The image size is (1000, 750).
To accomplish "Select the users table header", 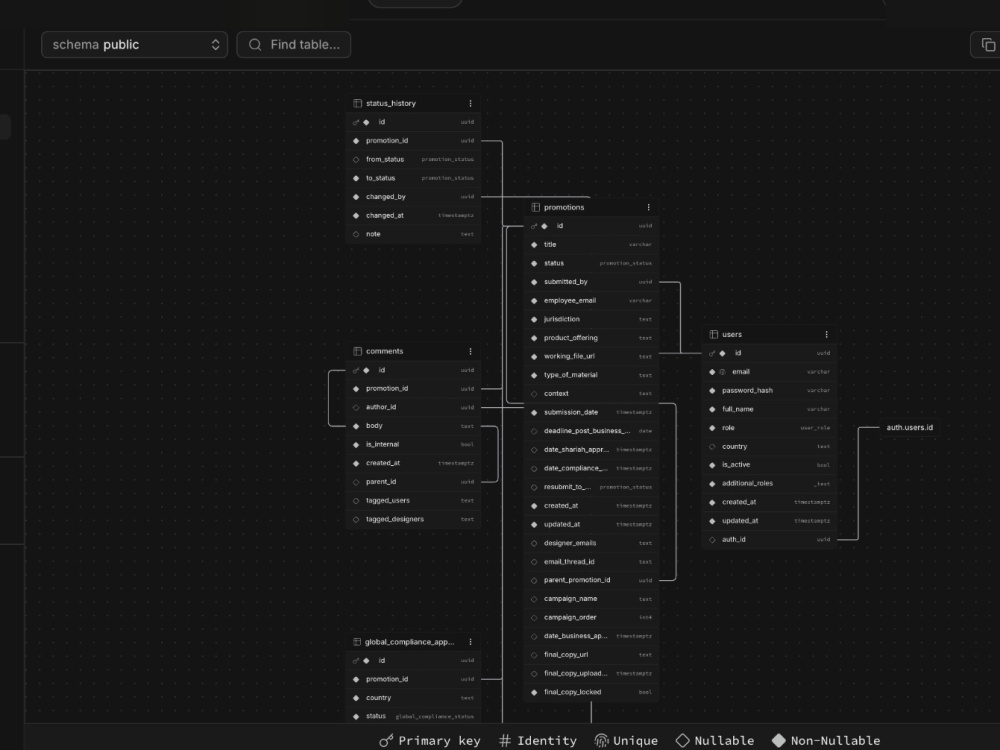I will [769, 334].
